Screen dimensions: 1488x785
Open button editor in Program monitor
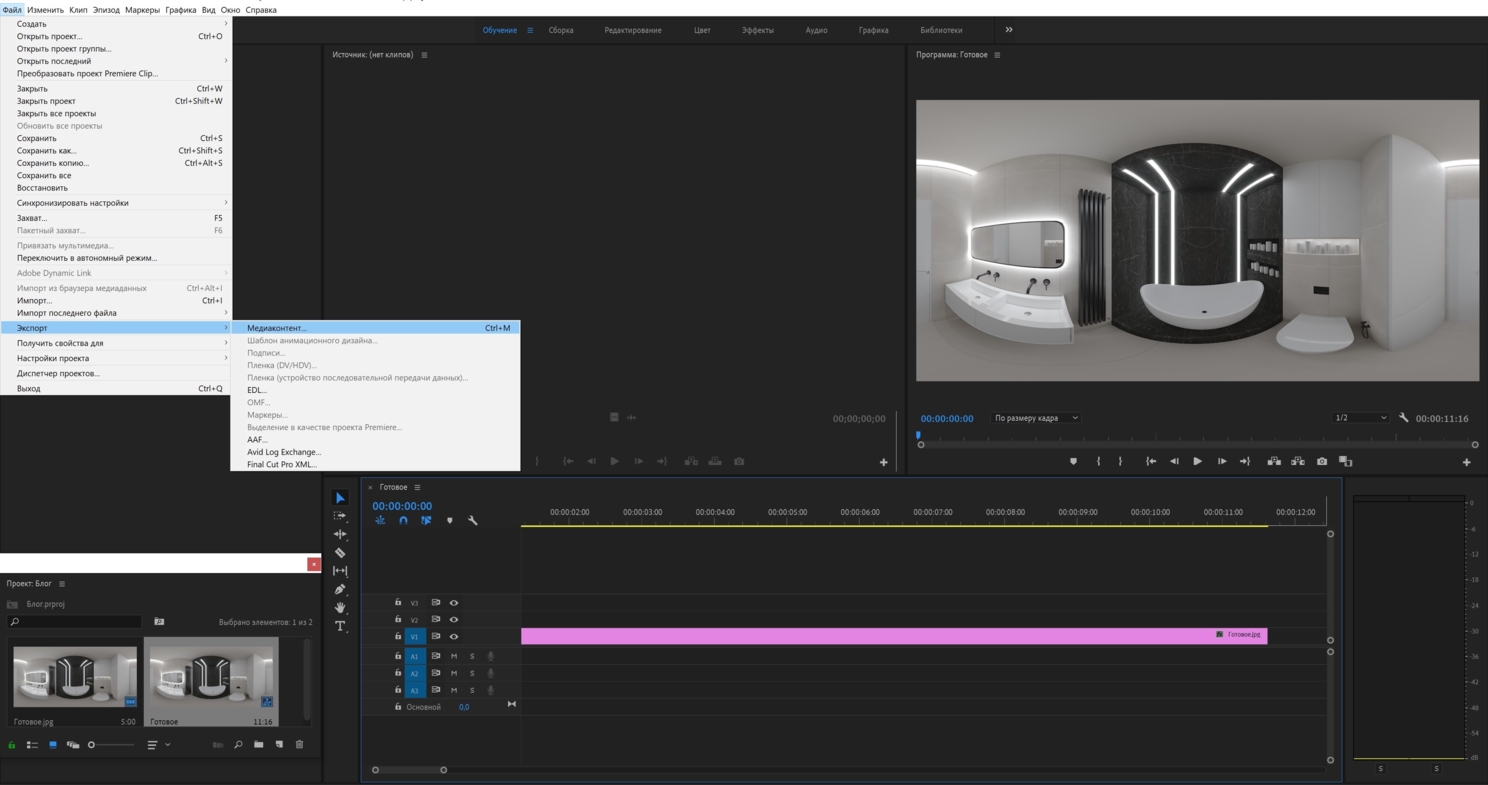[x=1467, y=462]
